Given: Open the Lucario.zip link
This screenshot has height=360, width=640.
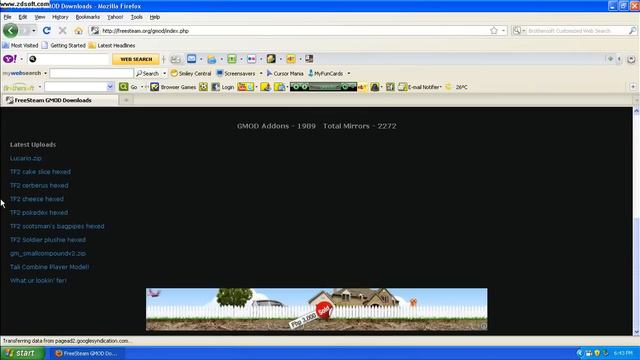Looking at the screenshot, I should [x=26, y=158].
